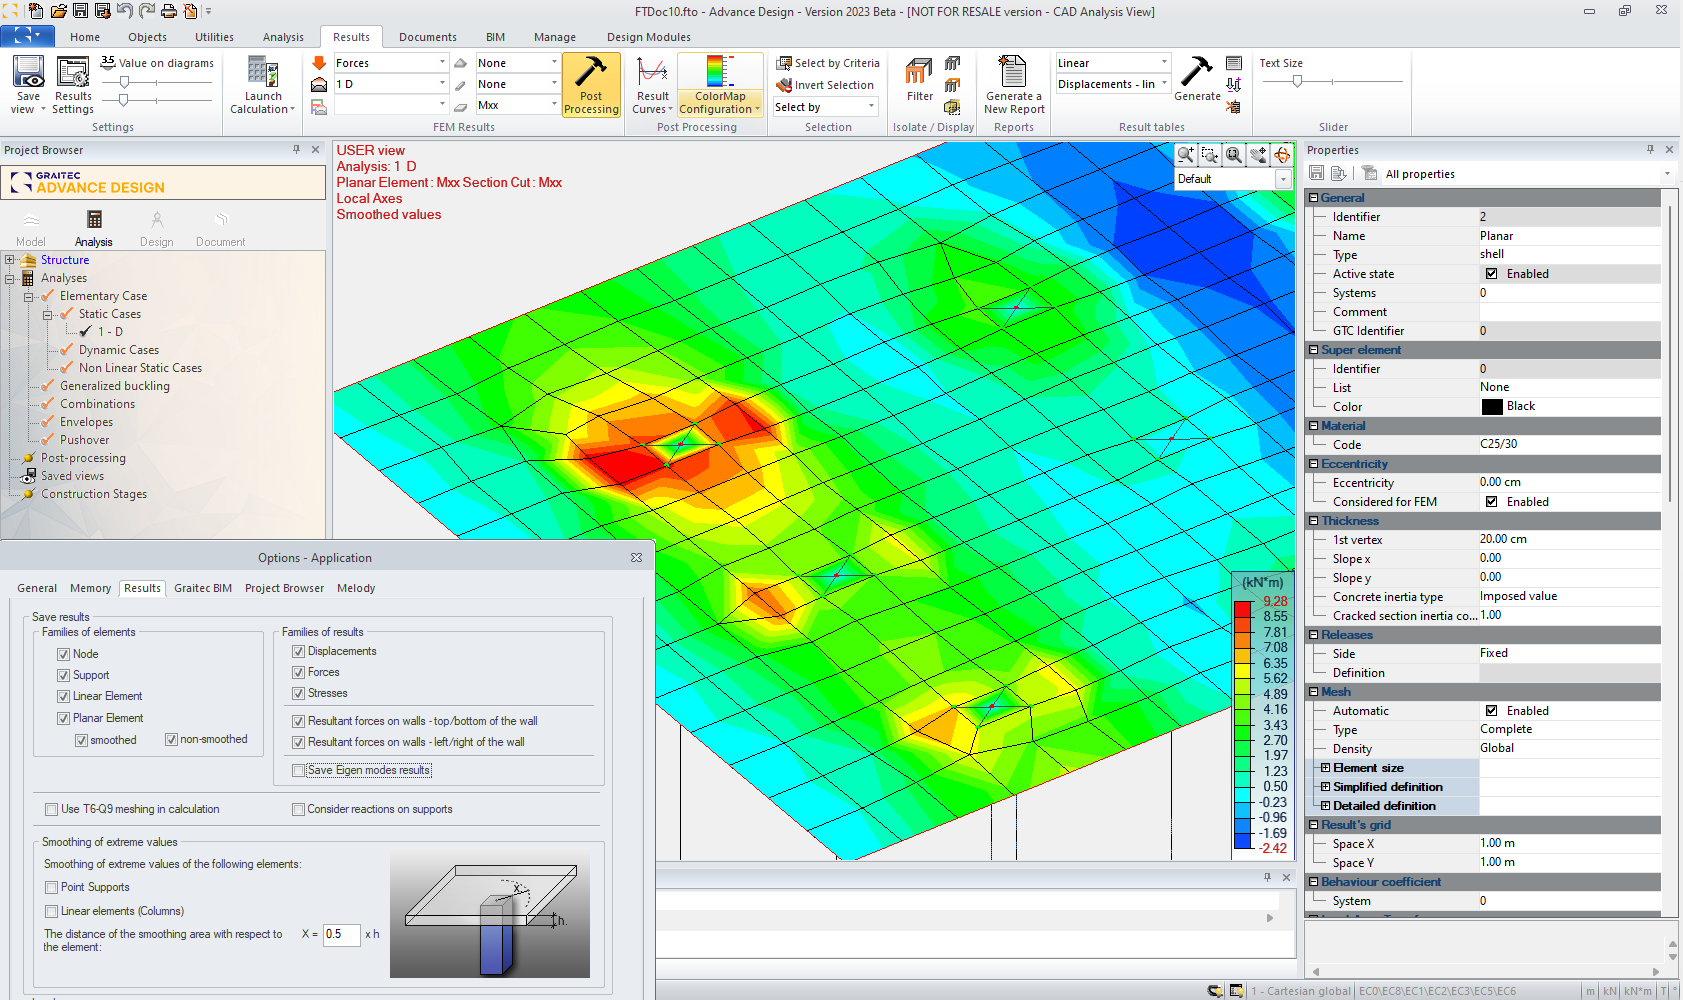Open the Forces result type dropdown
This screenshot has width=1683, height=1000.
pyautogui.click(x=442, y=63)
